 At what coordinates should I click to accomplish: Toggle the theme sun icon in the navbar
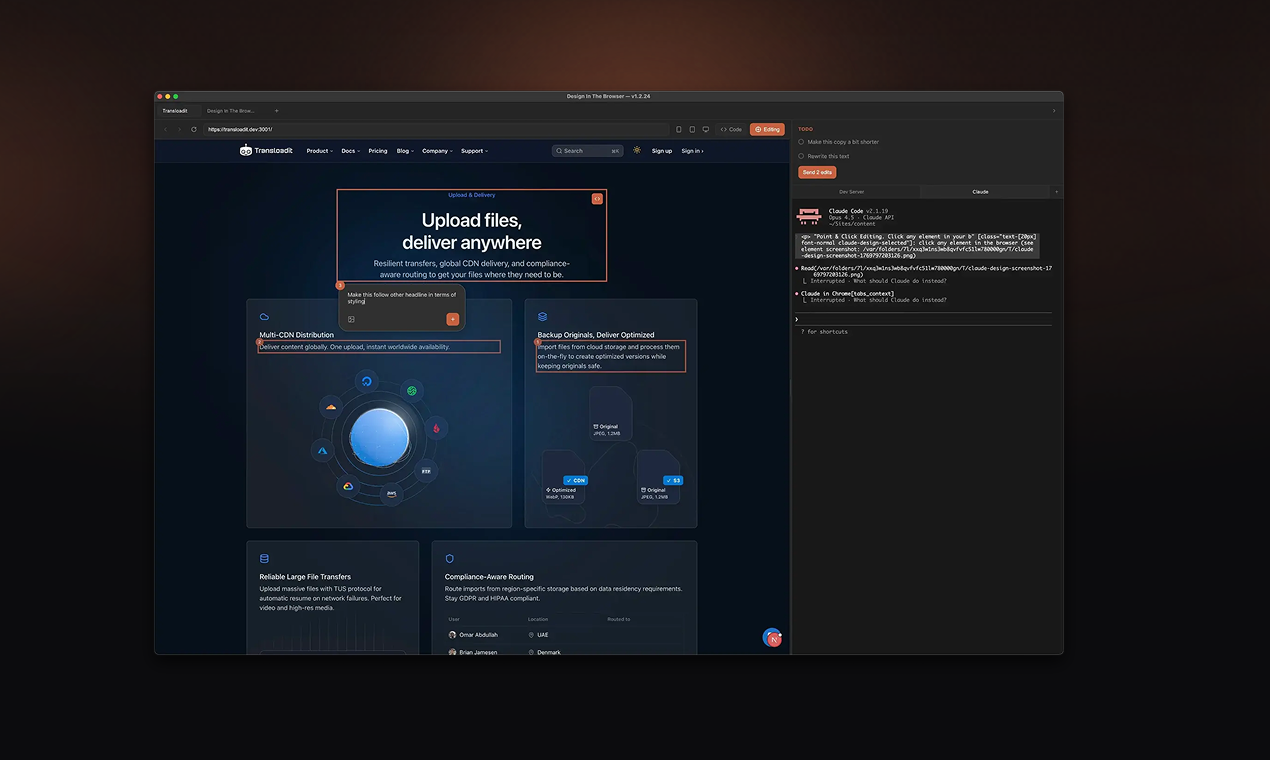pyautogui.click(x=637, y=150)
